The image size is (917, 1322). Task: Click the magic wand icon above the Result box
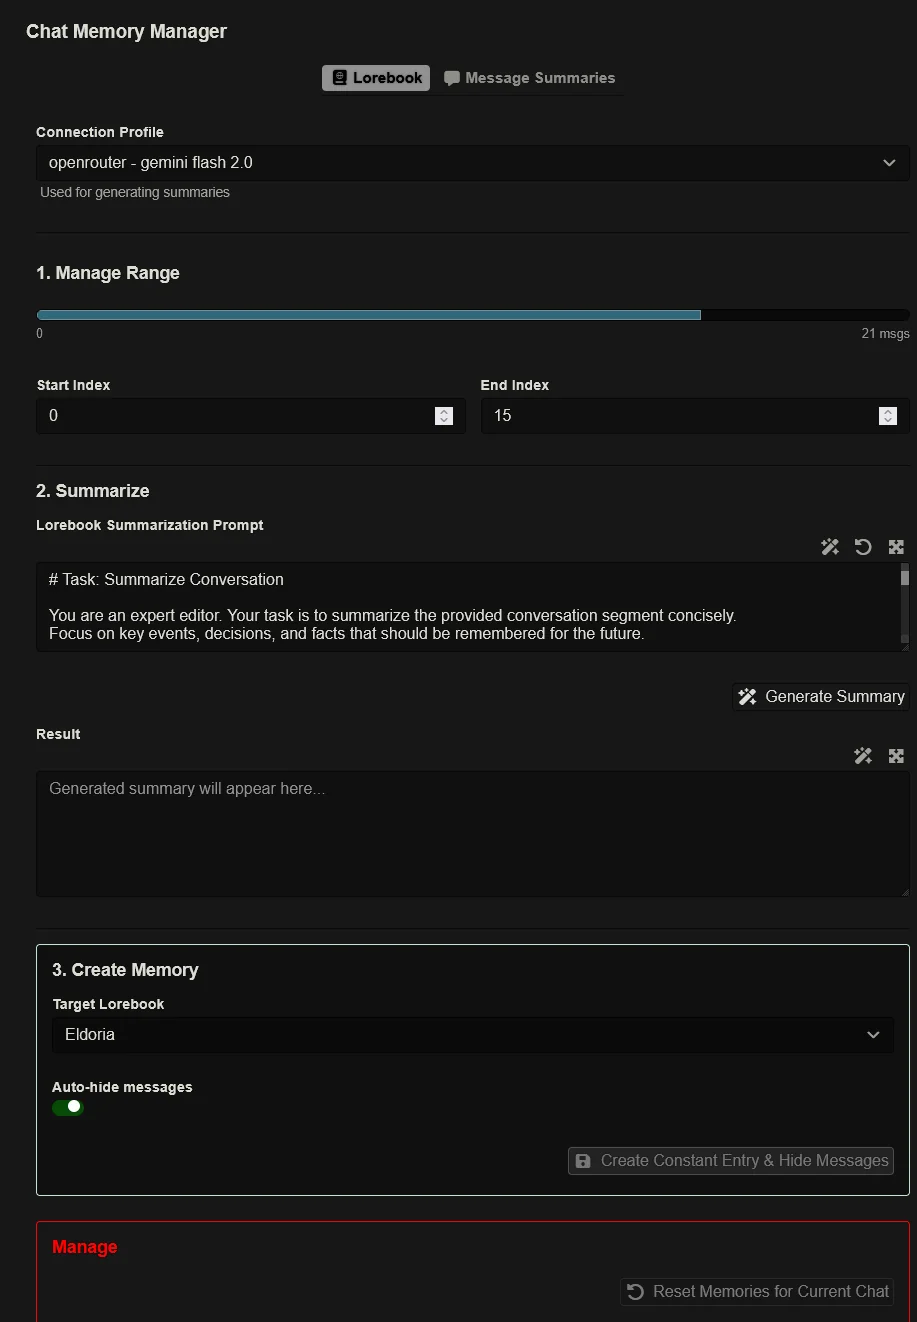pyautogui.click(x=862, y=756)
